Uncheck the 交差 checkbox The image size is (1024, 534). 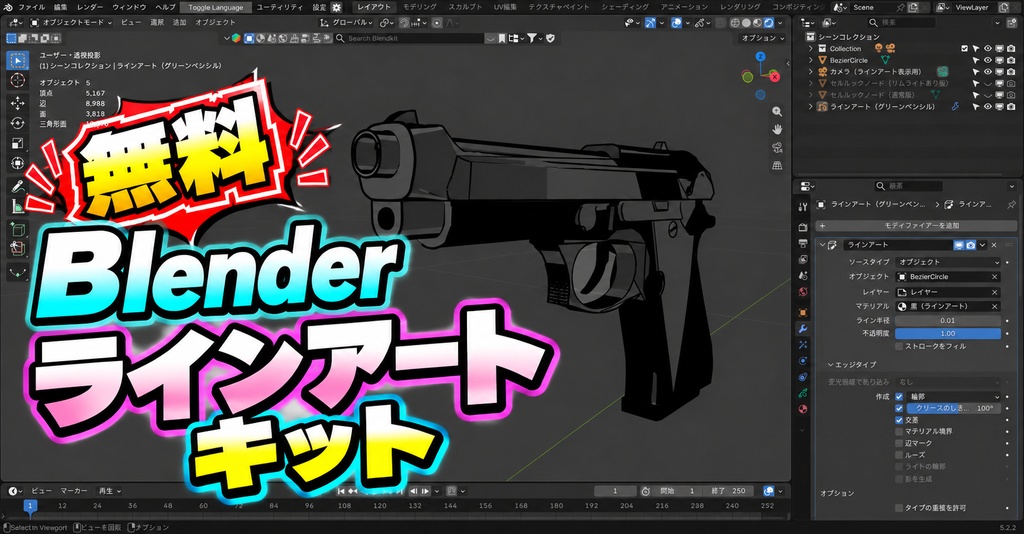coord(899,420)
